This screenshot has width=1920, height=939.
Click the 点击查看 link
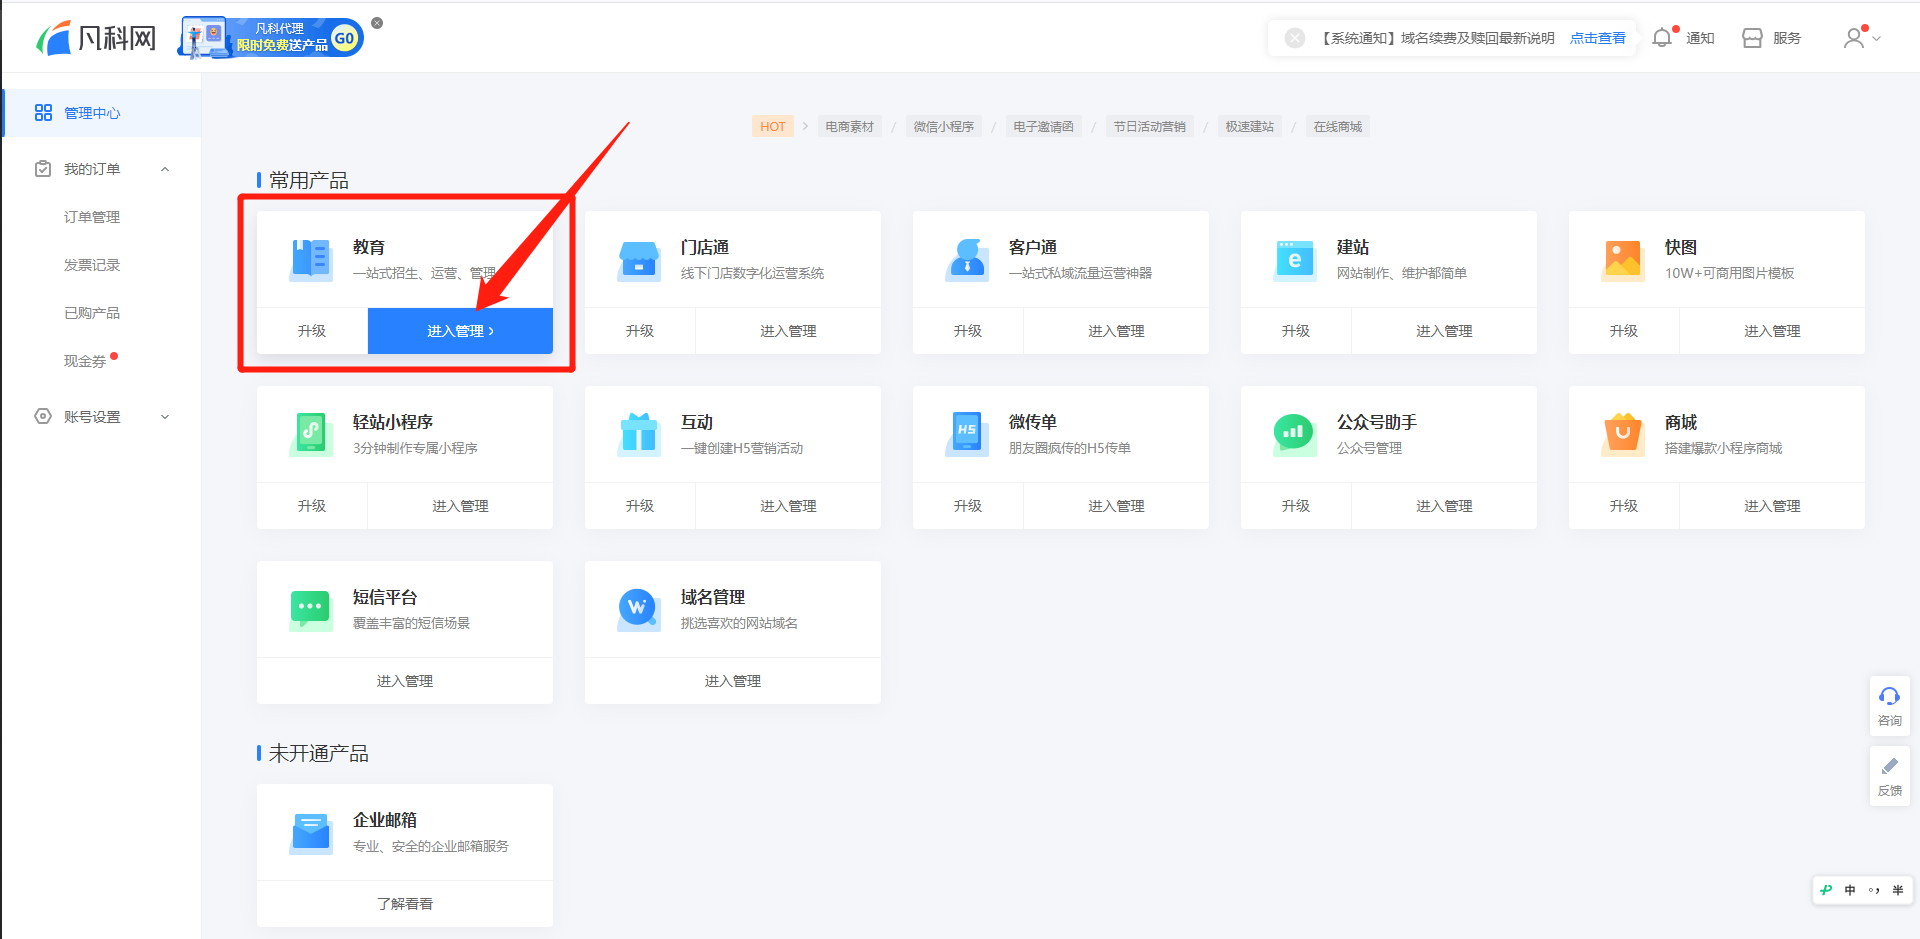click(x=1597, y=38)
